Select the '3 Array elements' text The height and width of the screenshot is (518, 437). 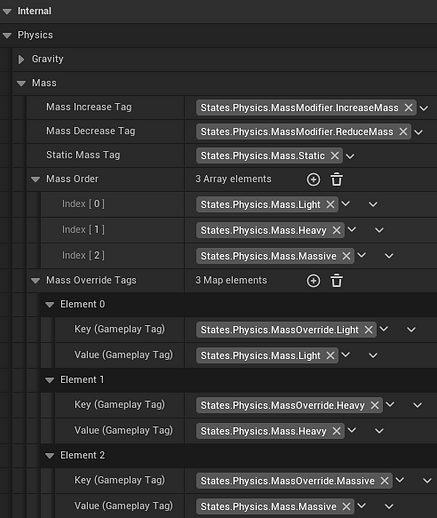point(233,179)
